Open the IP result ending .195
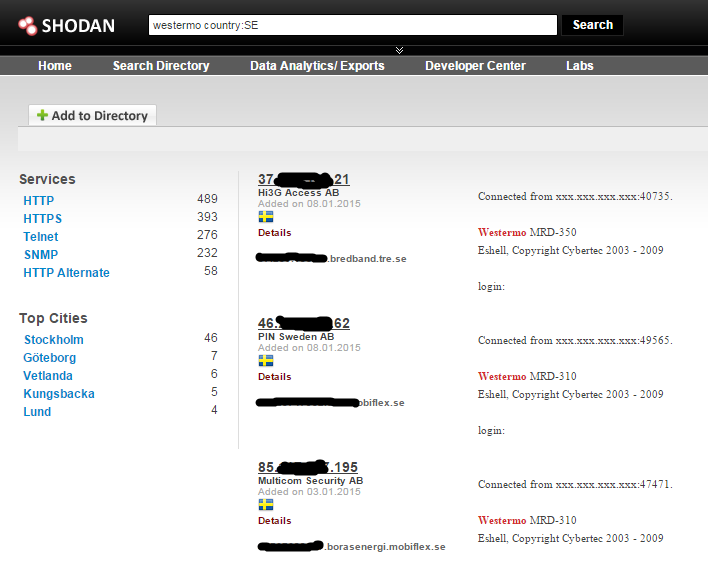The width and height of the screenshot is (708, 561). pos(308,467)
